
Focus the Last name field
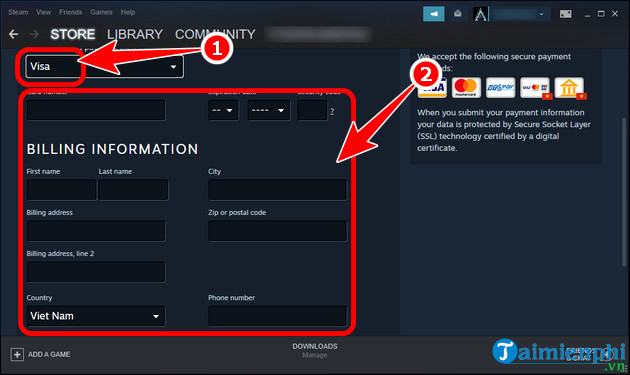pyautogui.click(x=133, y=190)
